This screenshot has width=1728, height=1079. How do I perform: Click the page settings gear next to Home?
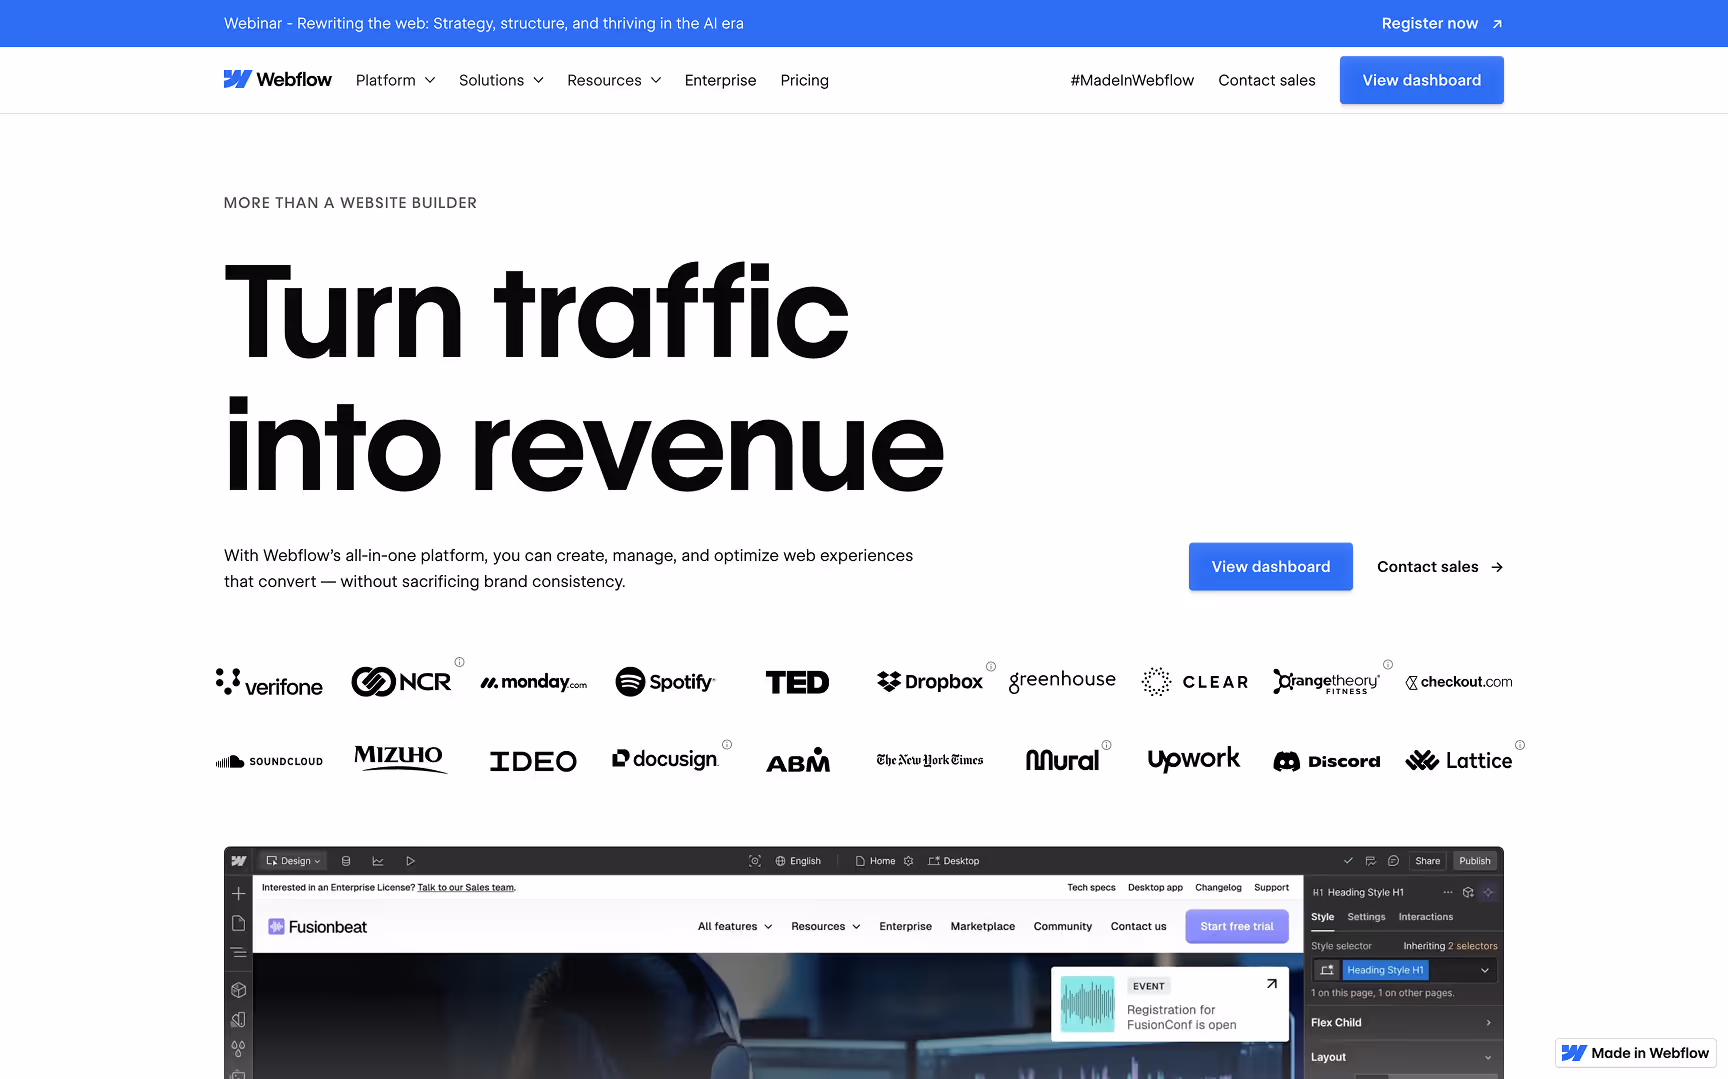908,861
